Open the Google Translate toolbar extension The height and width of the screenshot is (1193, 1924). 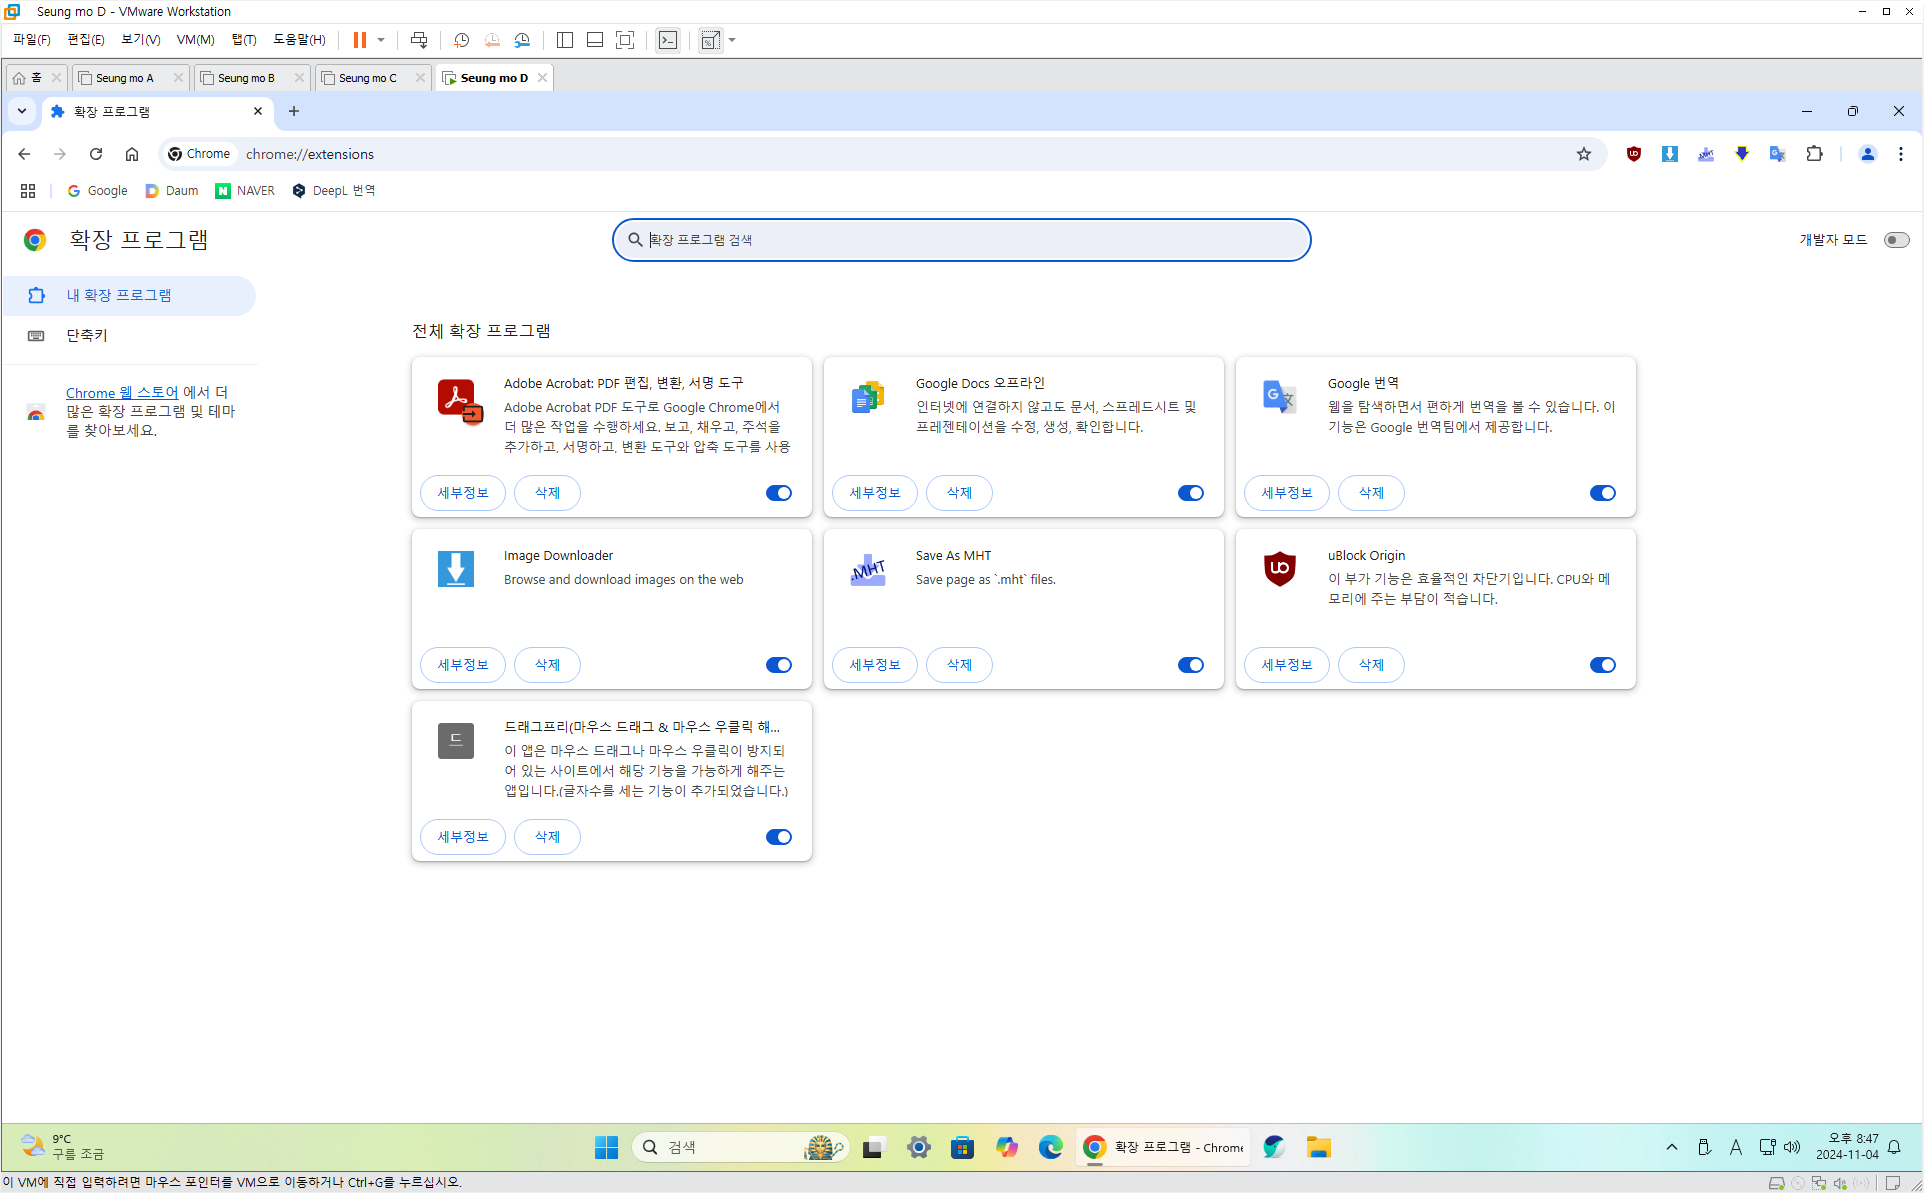(1777, 154)
